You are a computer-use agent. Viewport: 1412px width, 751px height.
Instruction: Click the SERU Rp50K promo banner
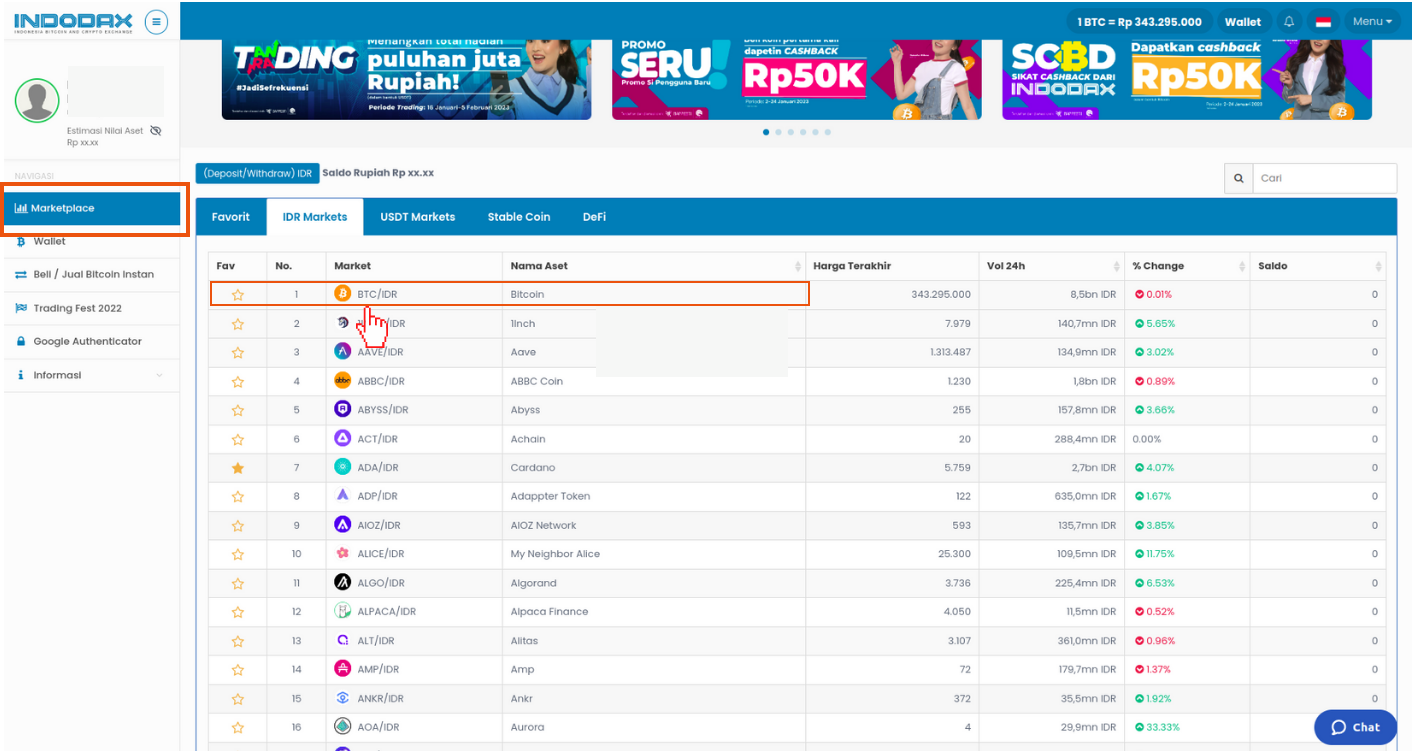796,79
